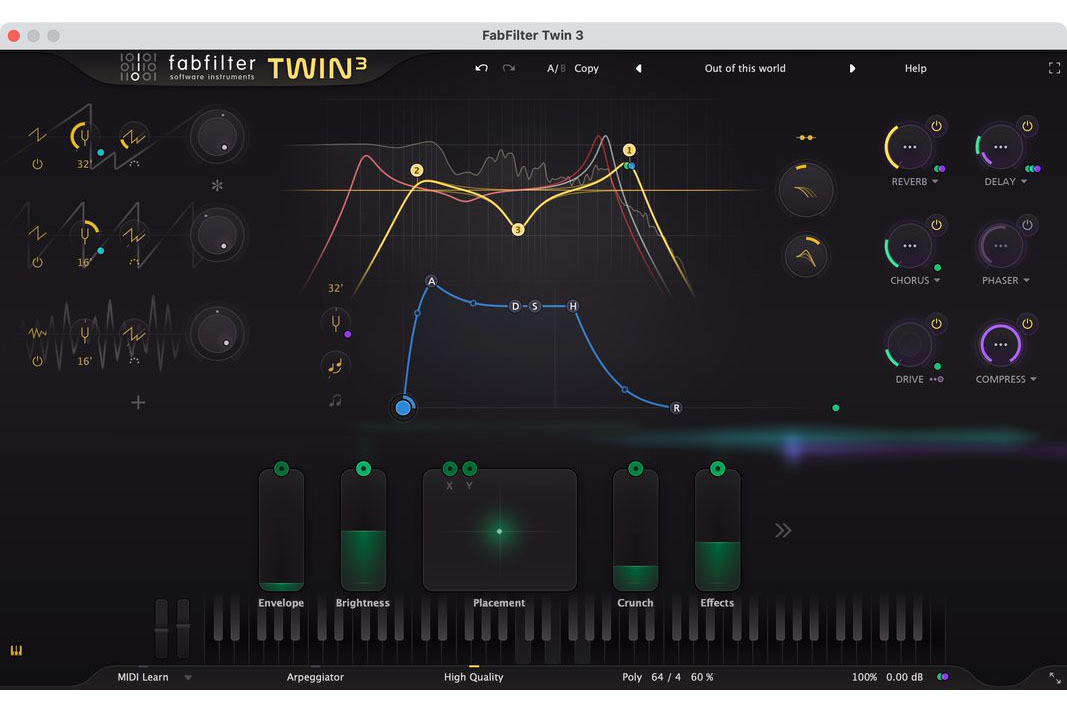This screenshot has height=712, width=1067.
Task: Click the resize icon in bottom-right corner
Action: click(1054, 678)
